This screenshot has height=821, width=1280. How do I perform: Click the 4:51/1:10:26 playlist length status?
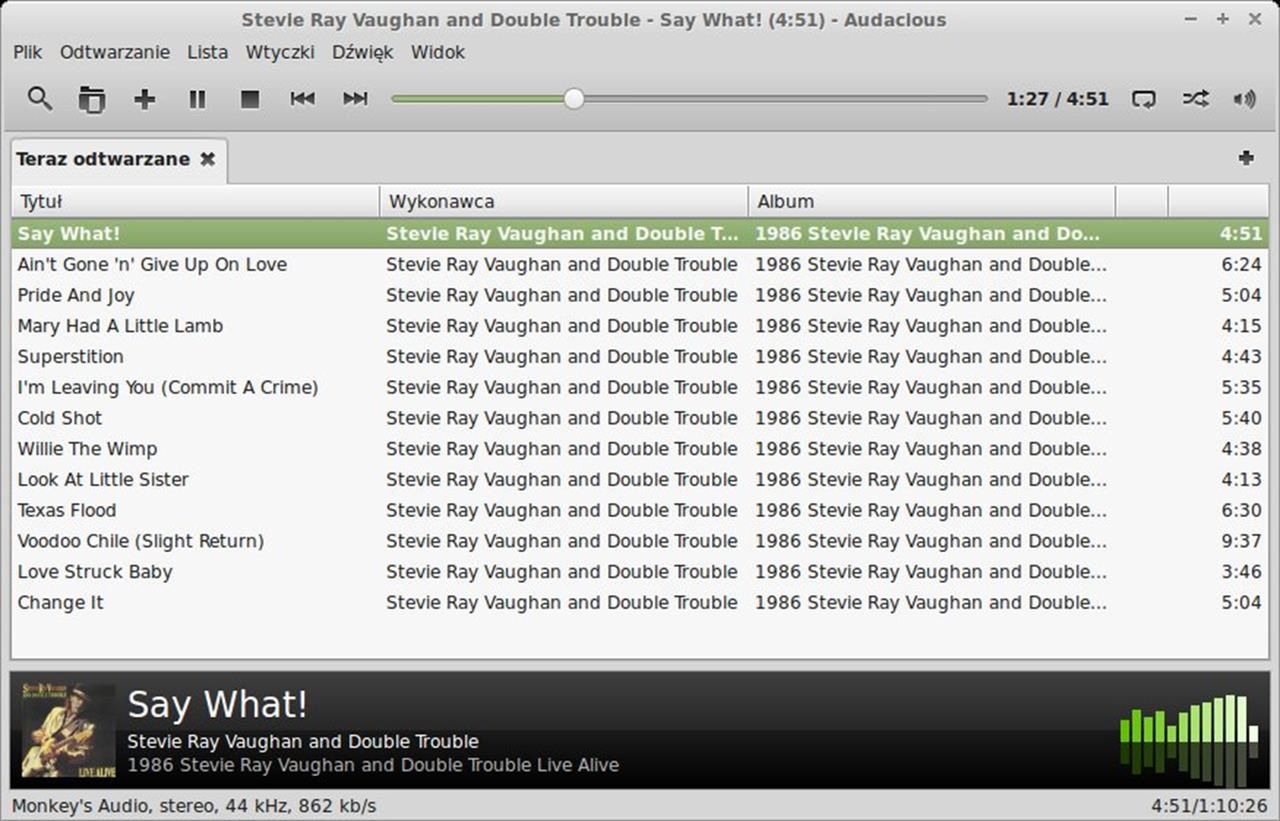1209,806
